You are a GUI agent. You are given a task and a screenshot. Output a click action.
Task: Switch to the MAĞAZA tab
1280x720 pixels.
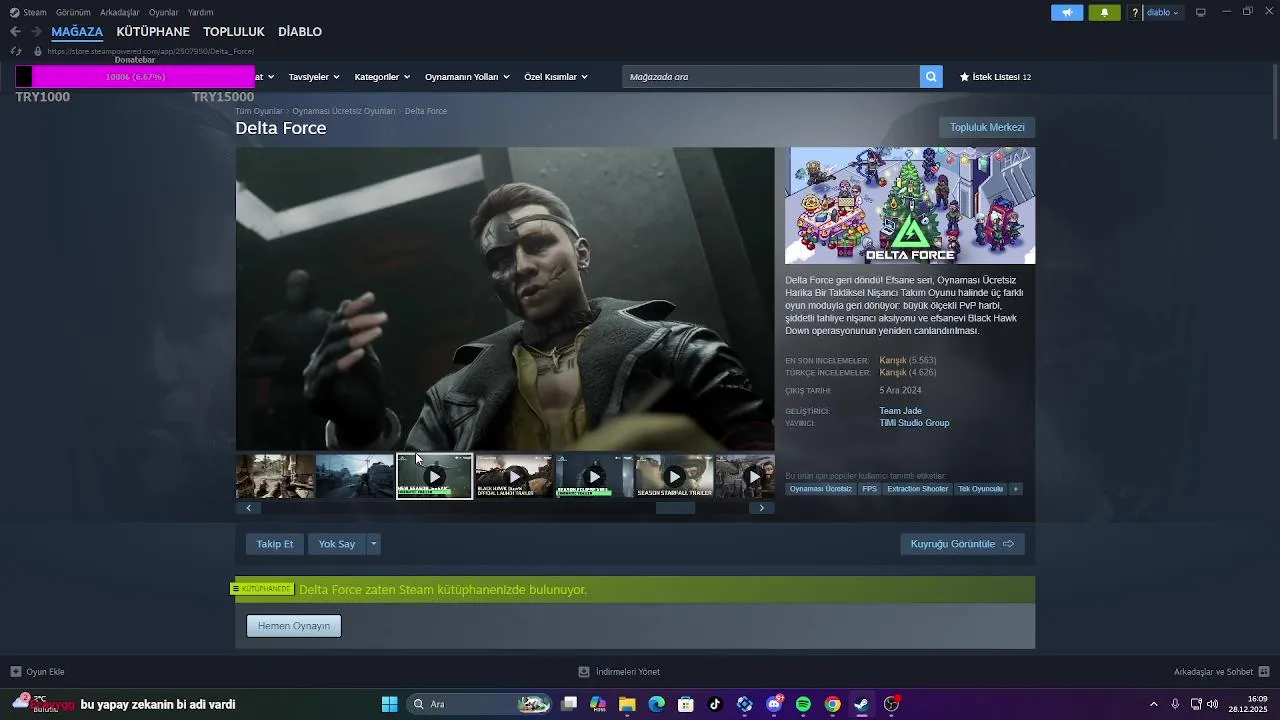point(77,32)
